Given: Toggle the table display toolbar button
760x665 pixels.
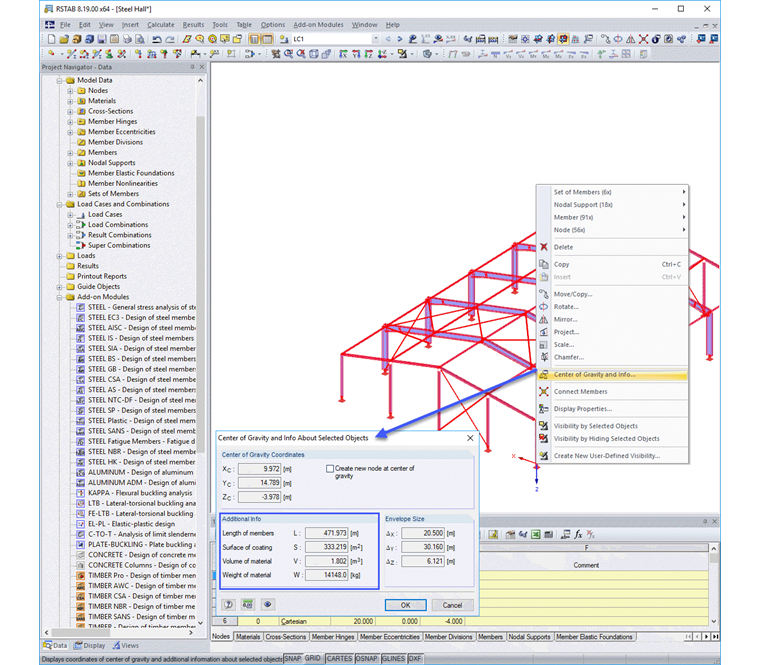Looking at the screenshot, I should [x=267, y=39].
